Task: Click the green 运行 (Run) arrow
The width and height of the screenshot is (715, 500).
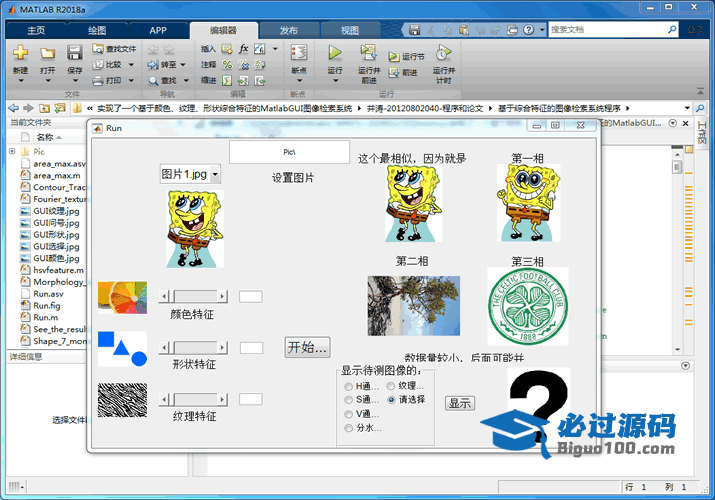Action: 335,52
